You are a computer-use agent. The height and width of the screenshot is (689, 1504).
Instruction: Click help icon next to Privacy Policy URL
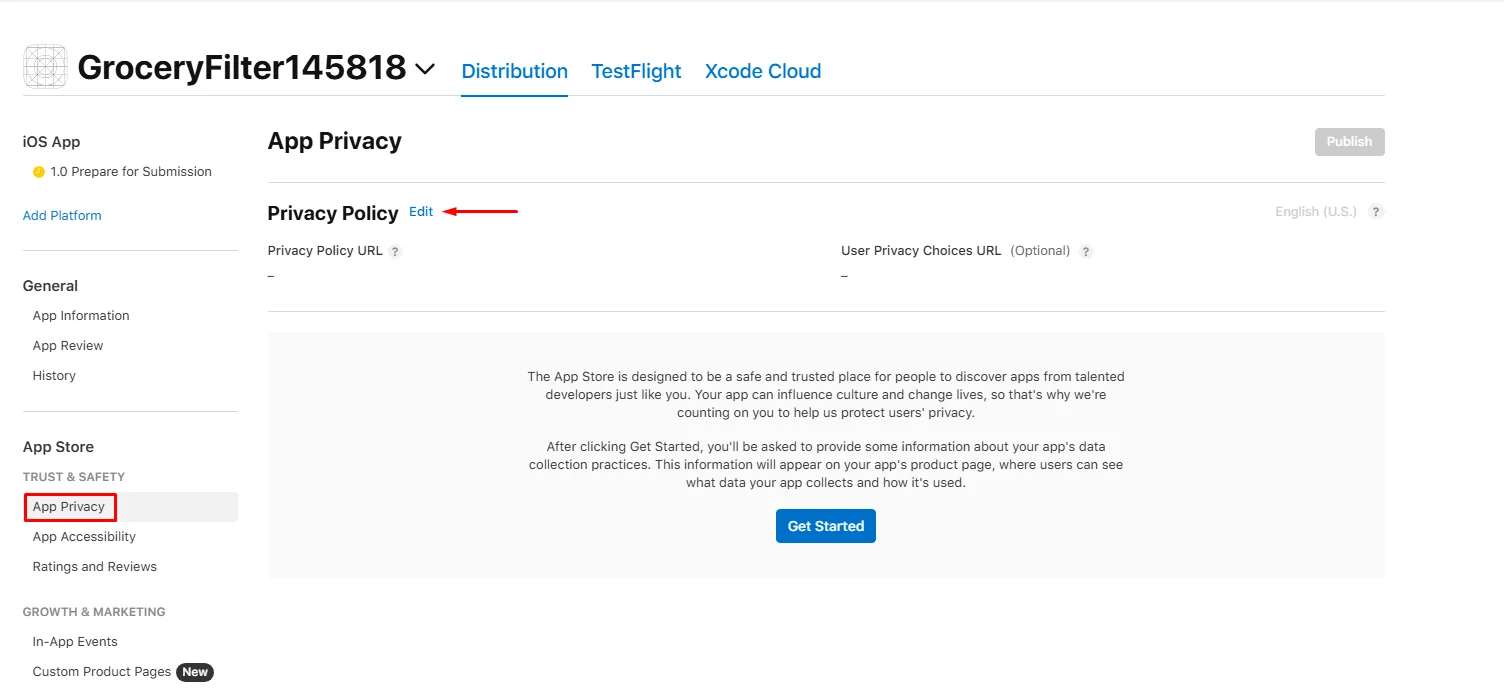(395, 252)
